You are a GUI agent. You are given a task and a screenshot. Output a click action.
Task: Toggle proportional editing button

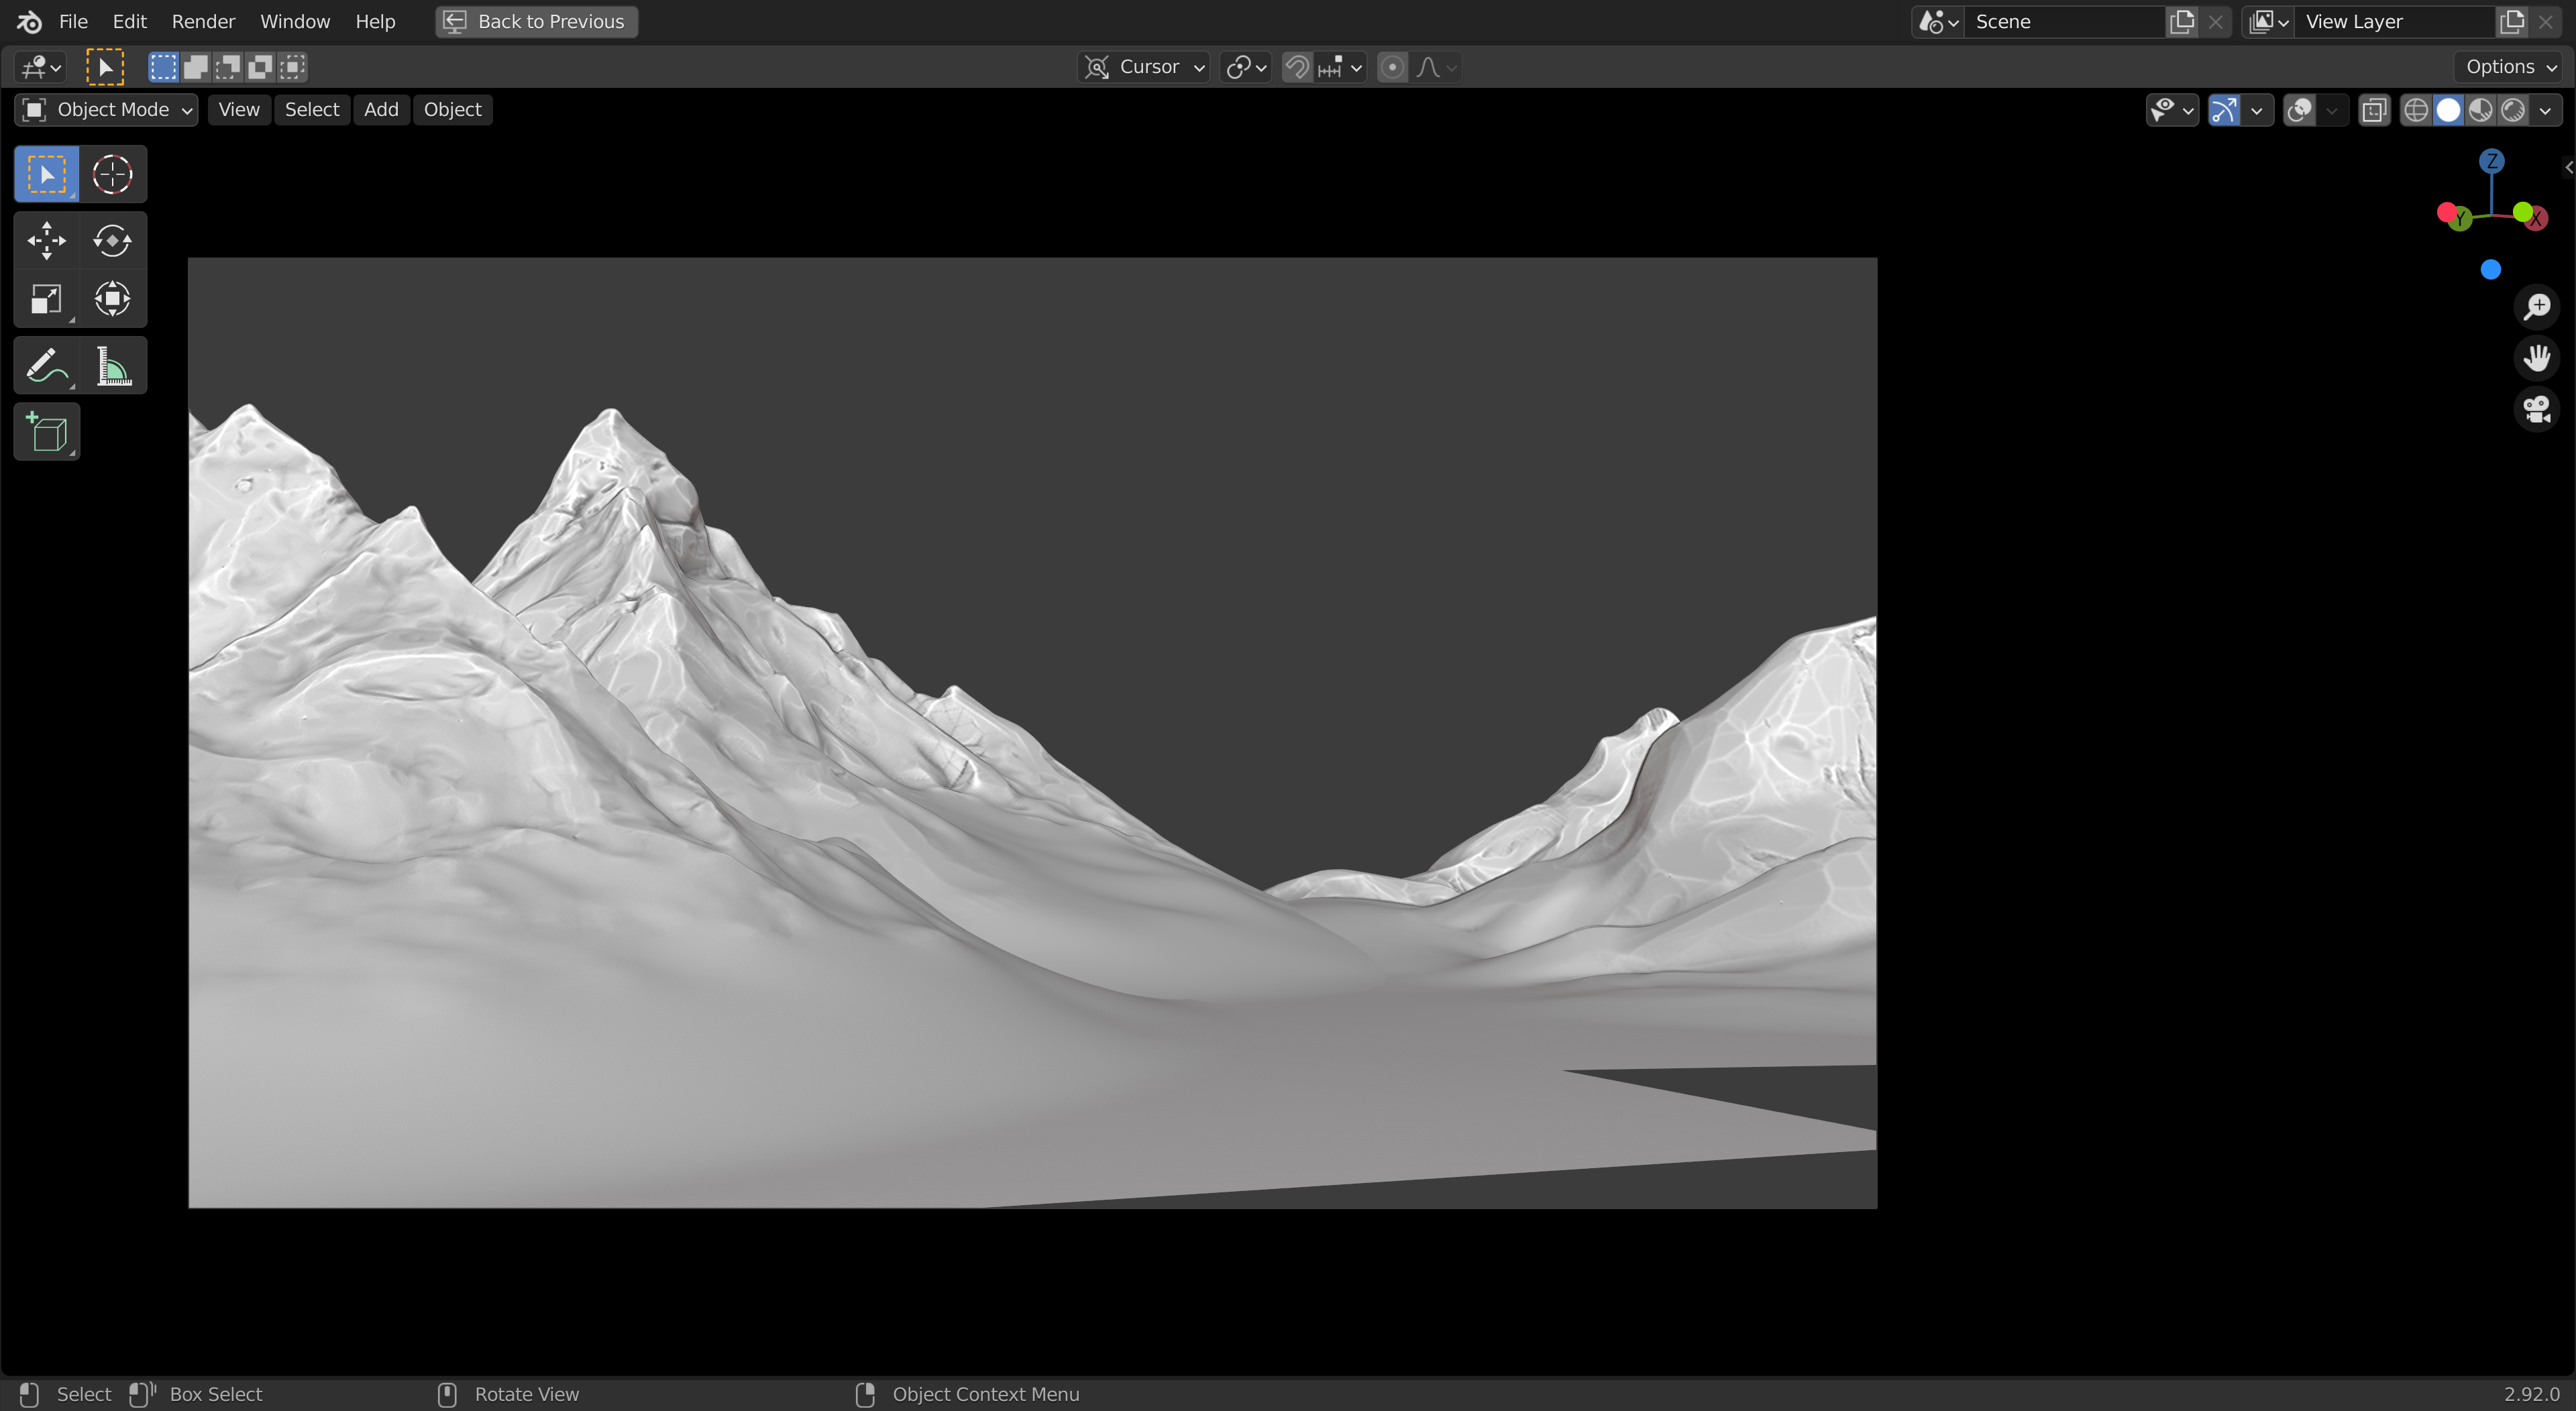[x=1392, y=67]
